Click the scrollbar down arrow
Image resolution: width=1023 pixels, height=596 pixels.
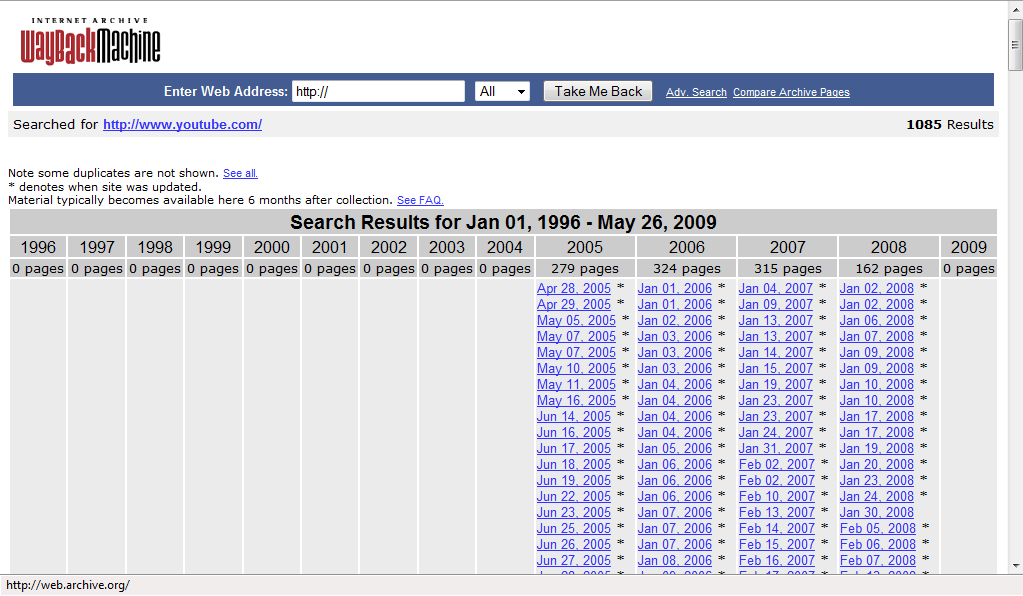coord(1015,566)
